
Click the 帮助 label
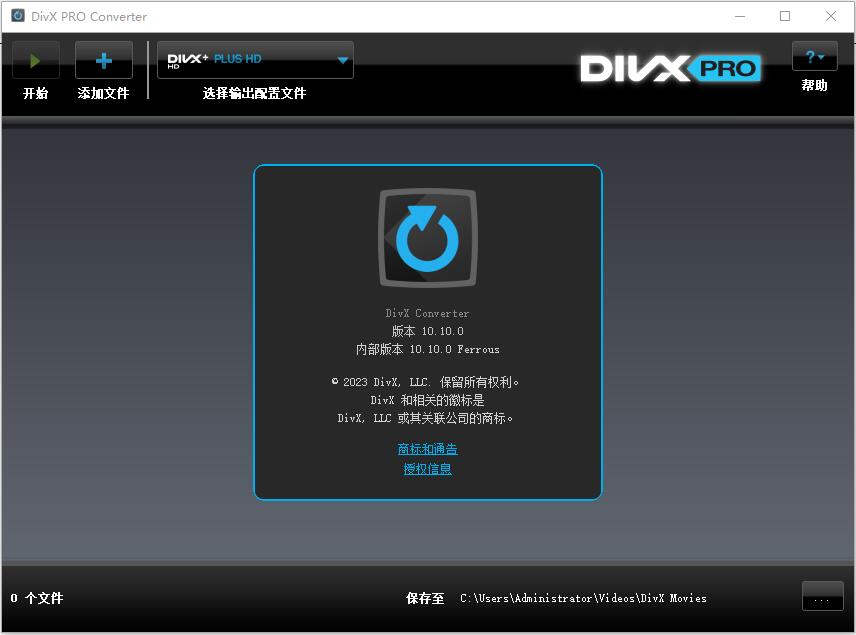pyautogui.click(x=815, y=85)
